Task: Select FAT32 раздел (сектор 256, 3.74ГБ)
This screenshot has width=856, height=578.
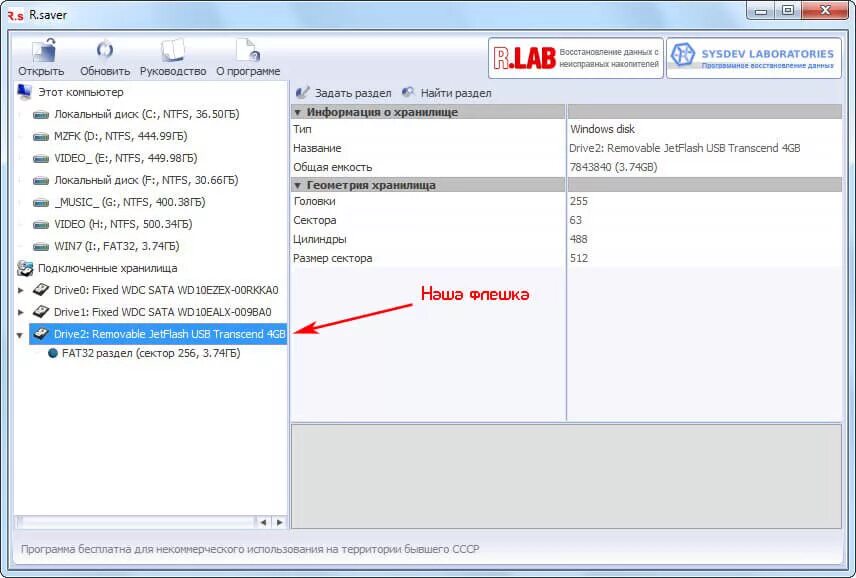Action: tap(151, 353)
